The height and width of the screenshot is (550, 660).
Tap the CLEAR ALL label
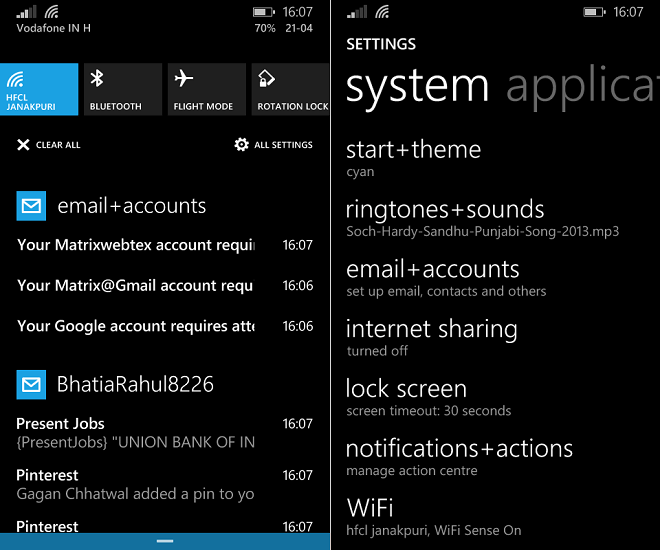(58, 145)
